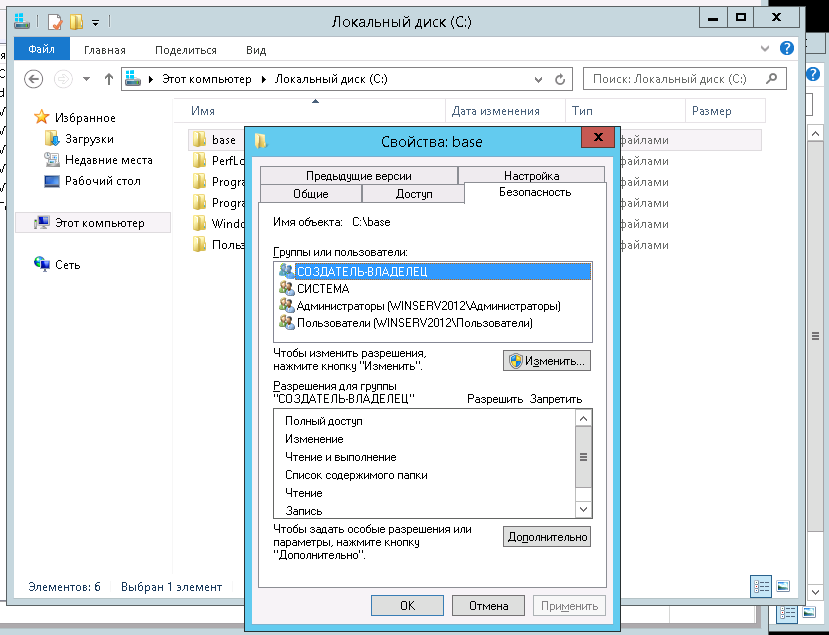
Task: Open Рабочий стол in navigation pane
Action: pyautogui.click(x=103, y=181)
